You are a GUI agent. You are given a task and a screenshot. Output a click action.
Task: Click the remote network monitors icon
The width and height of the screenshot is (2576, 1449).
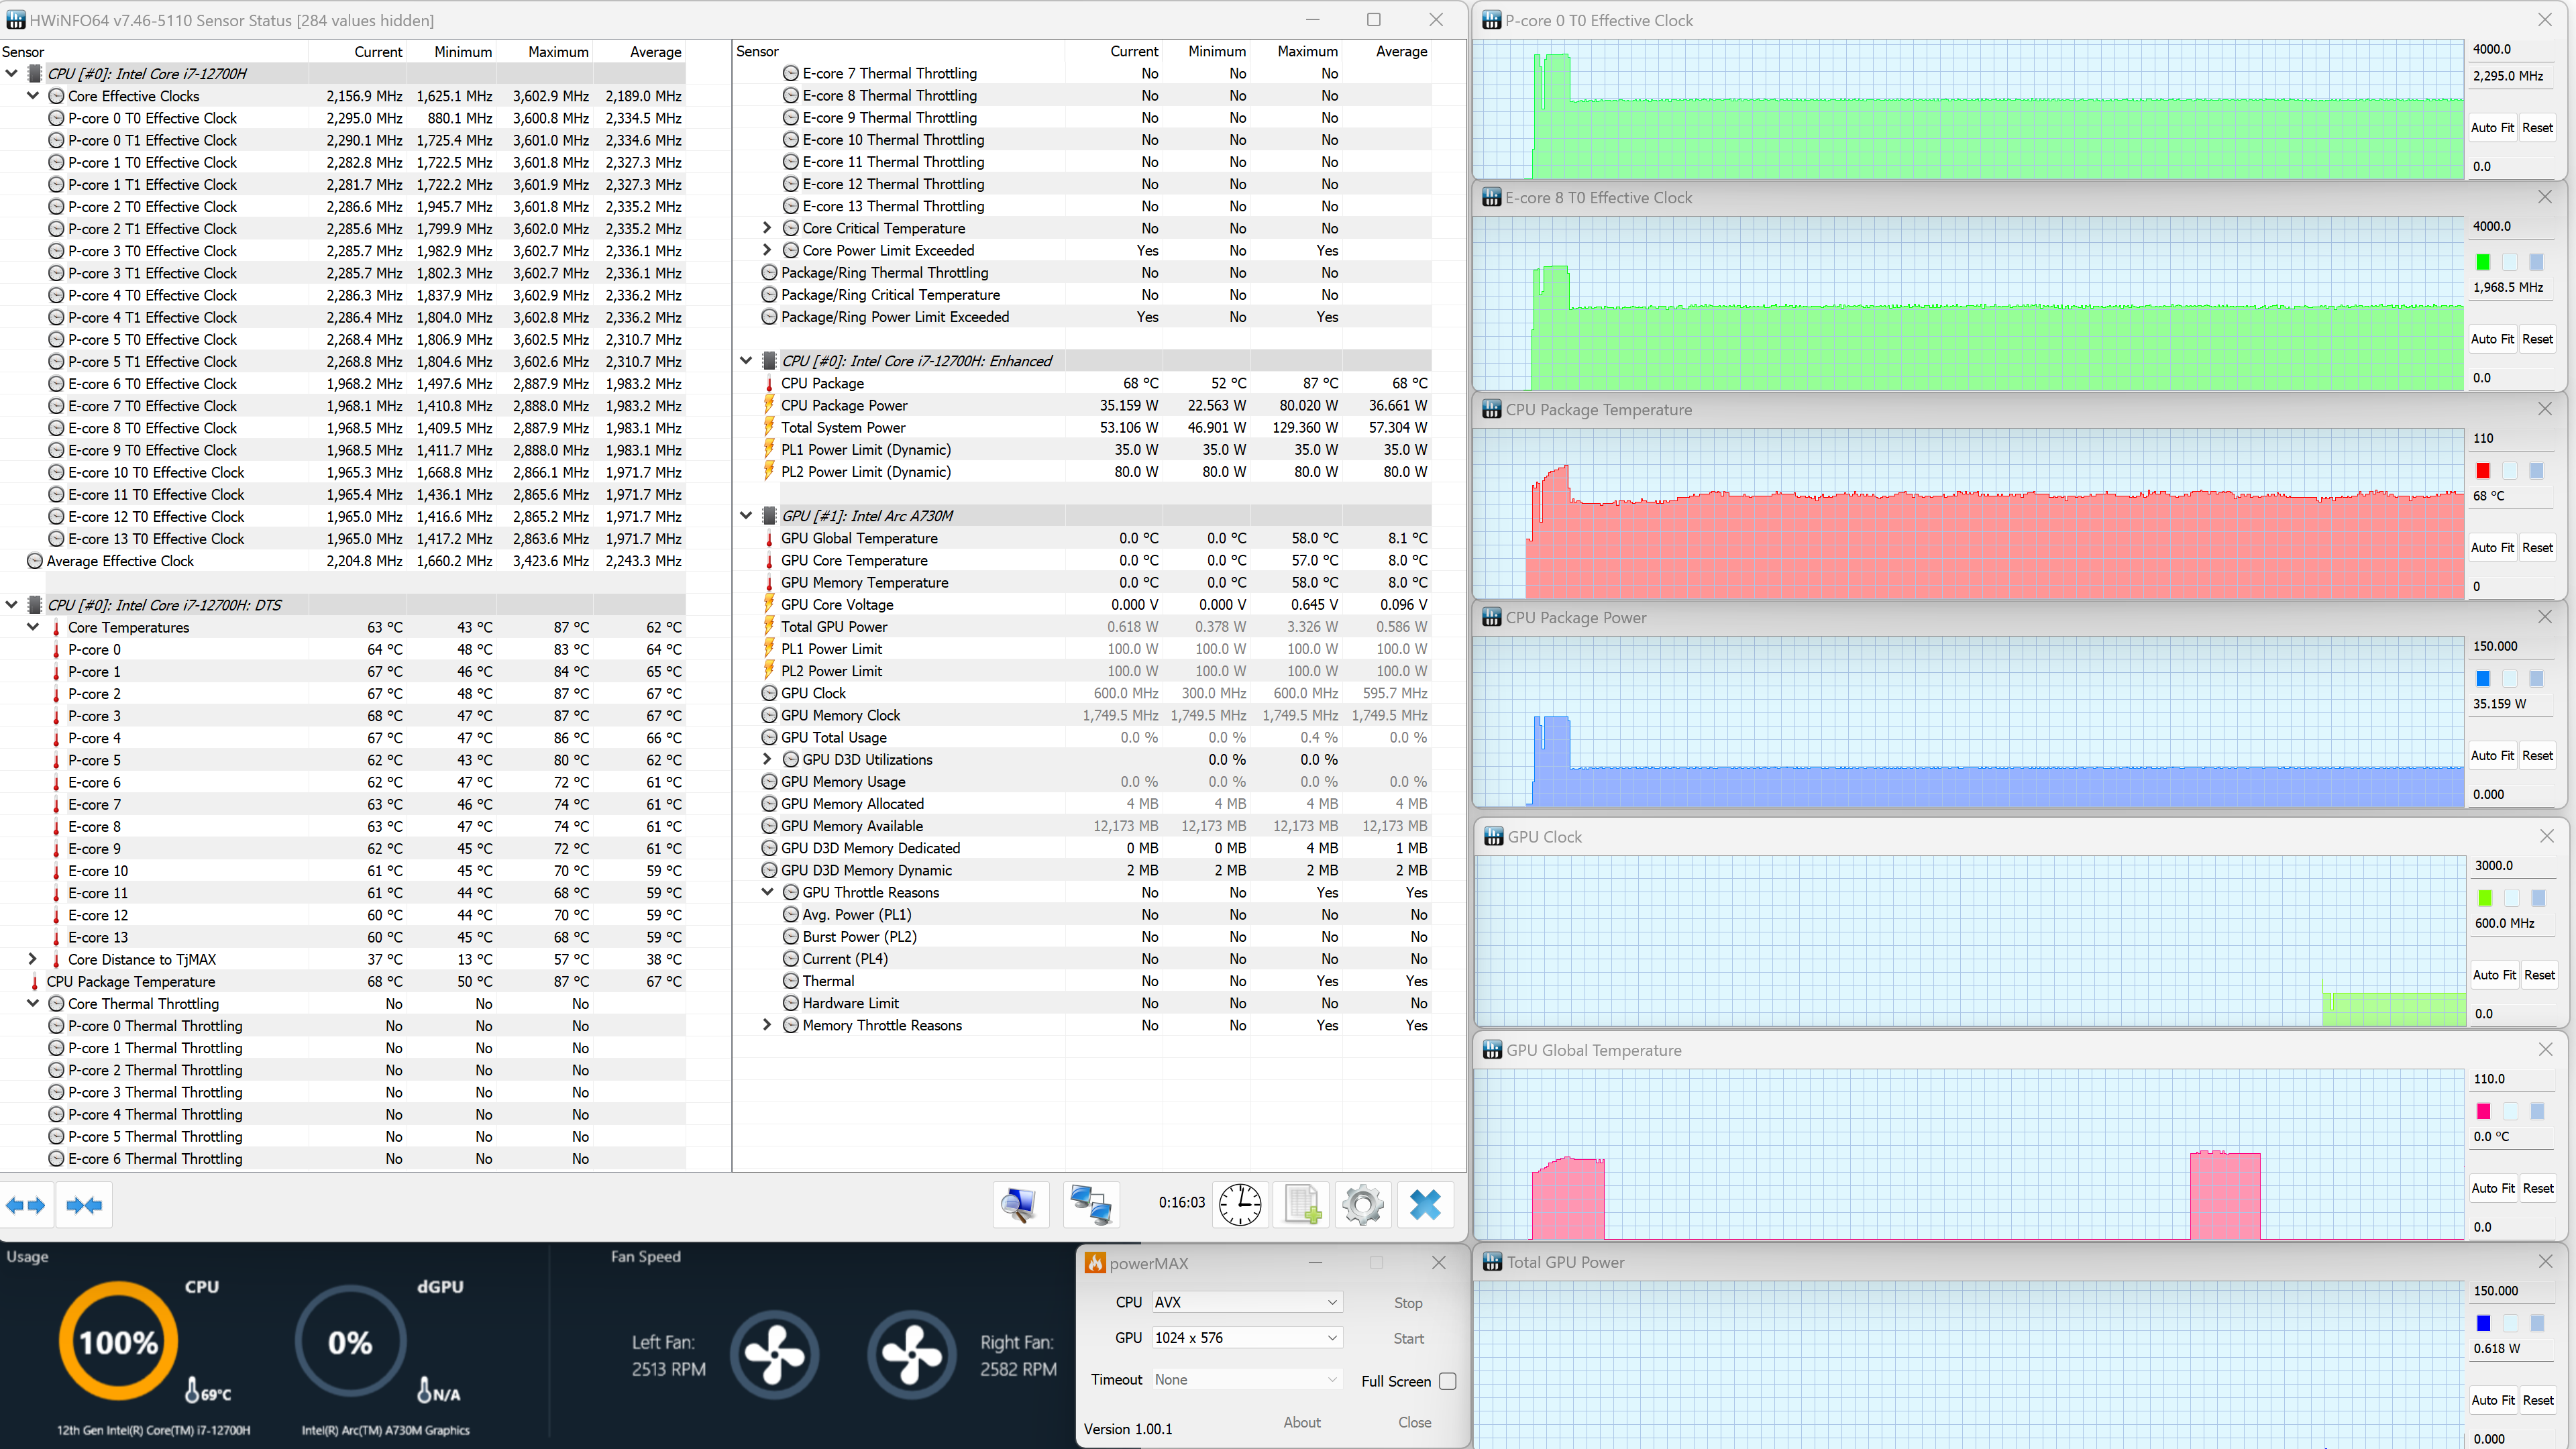click(1091, 1204)
